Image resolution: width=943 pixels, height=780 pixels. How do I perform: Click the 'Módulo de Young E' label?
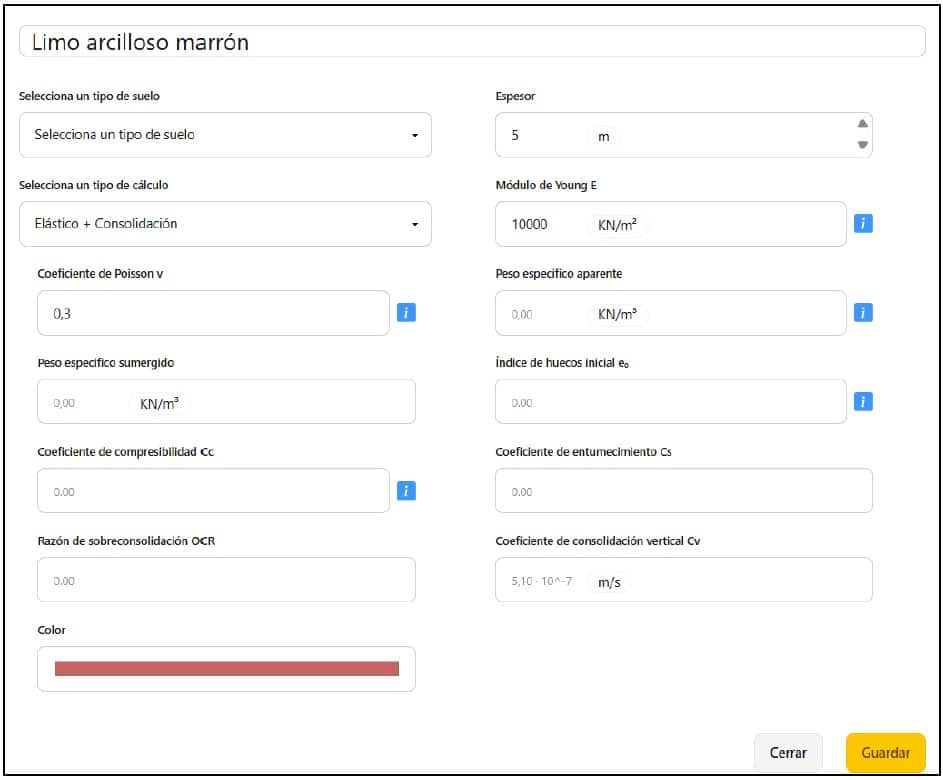(546, 185)
